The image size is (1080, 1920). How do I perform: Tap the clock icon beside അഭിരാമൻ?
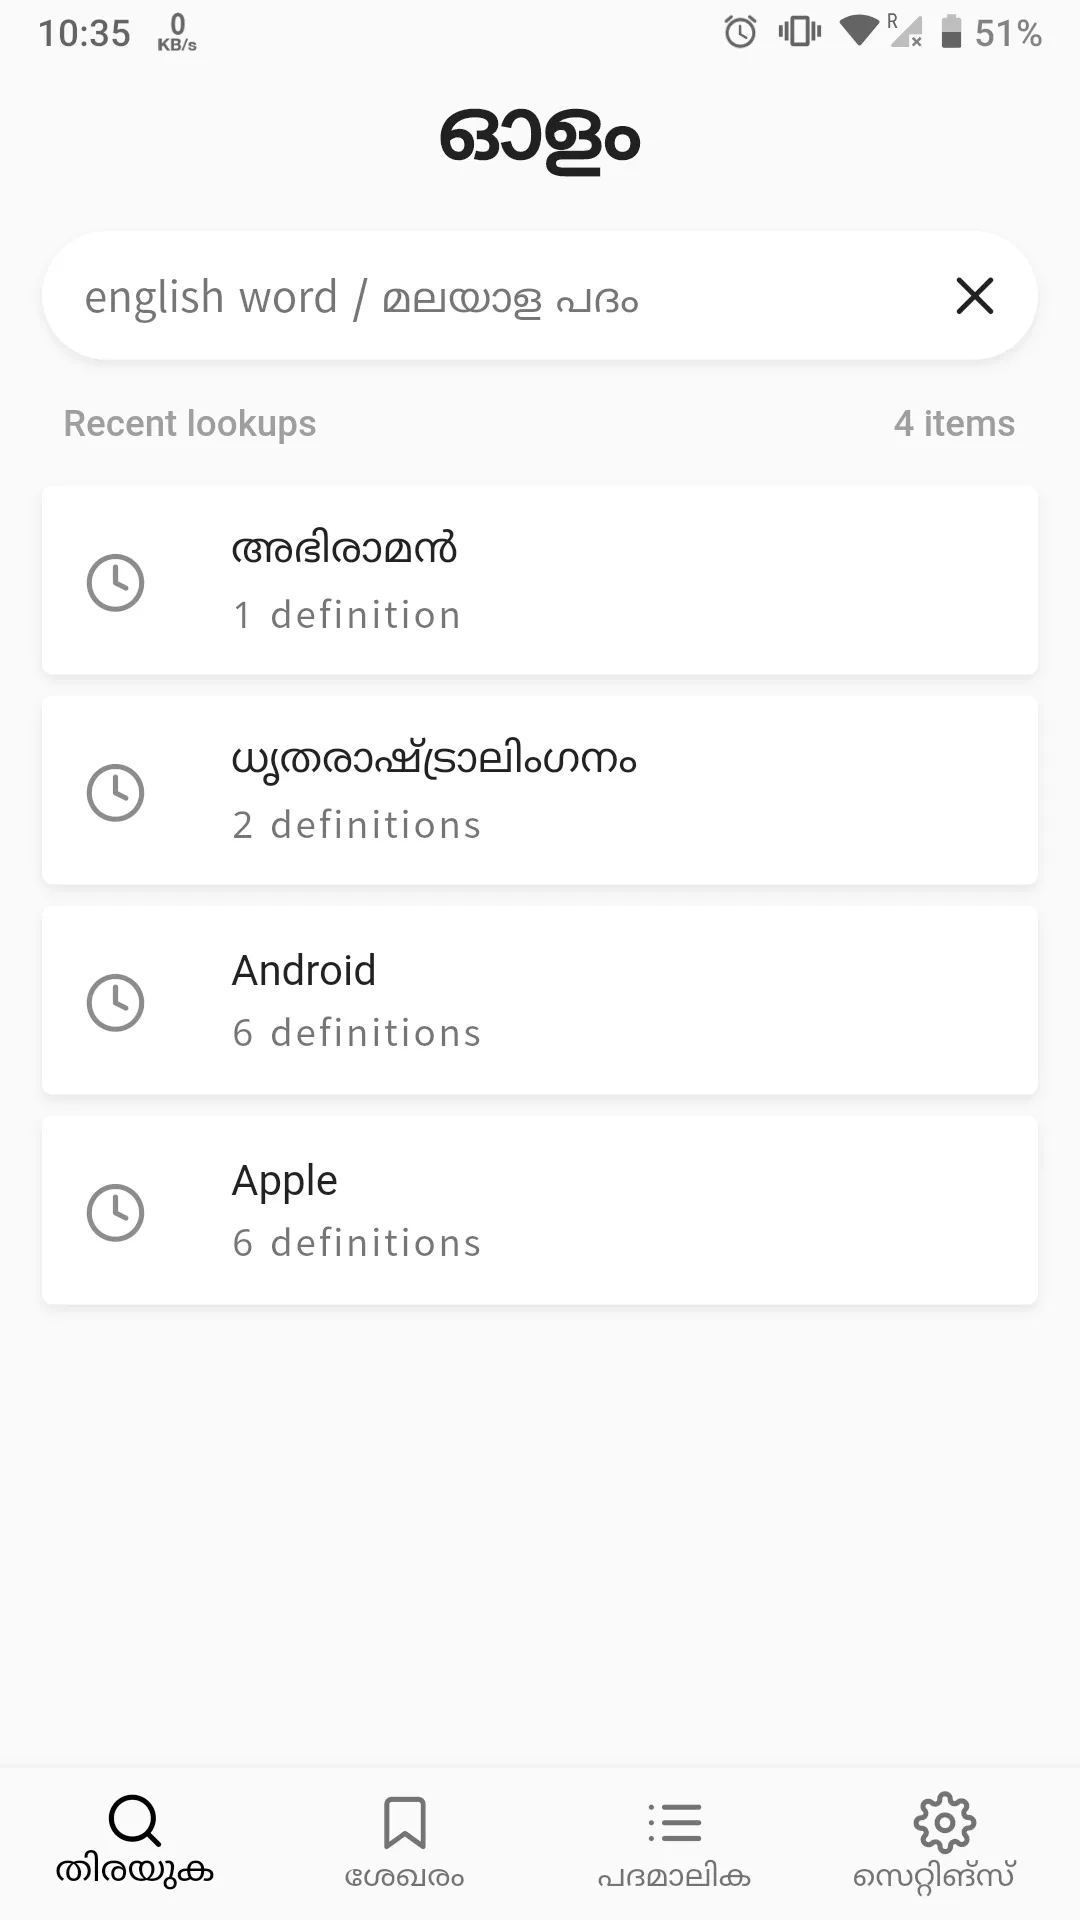(116, 582)
